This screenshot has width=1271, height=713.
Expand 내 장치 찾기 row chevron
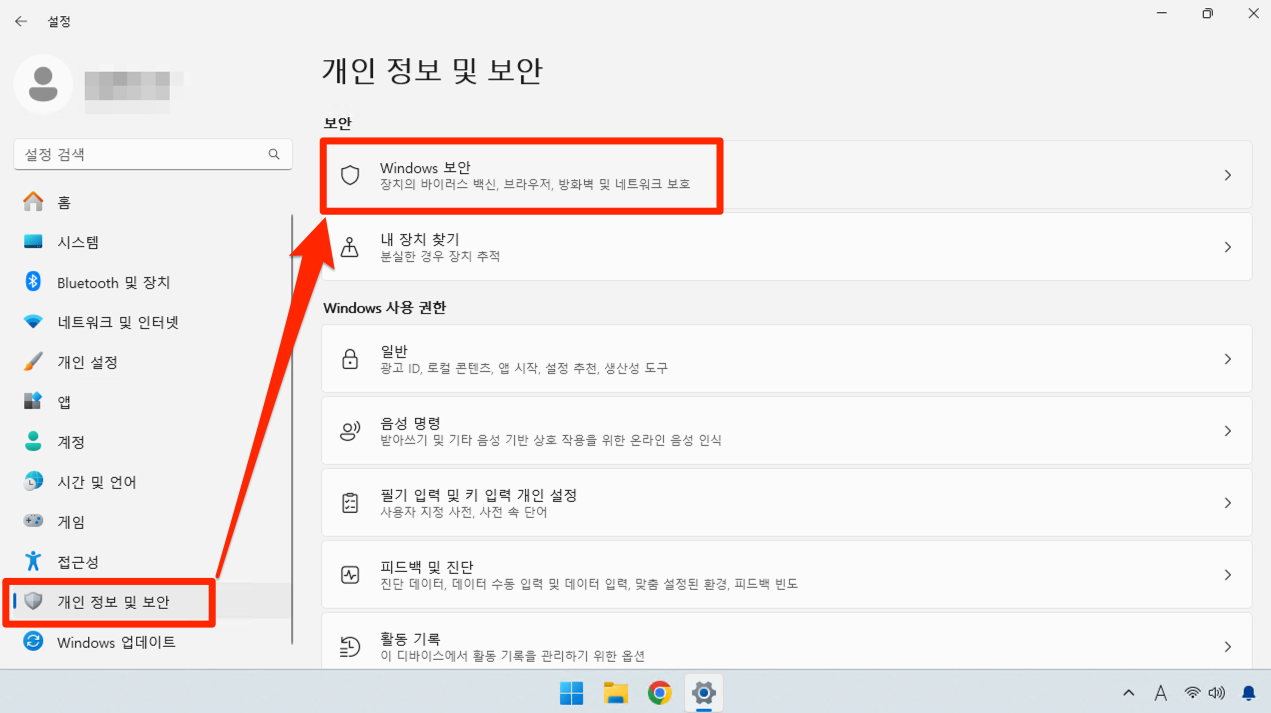(1228, 247)
